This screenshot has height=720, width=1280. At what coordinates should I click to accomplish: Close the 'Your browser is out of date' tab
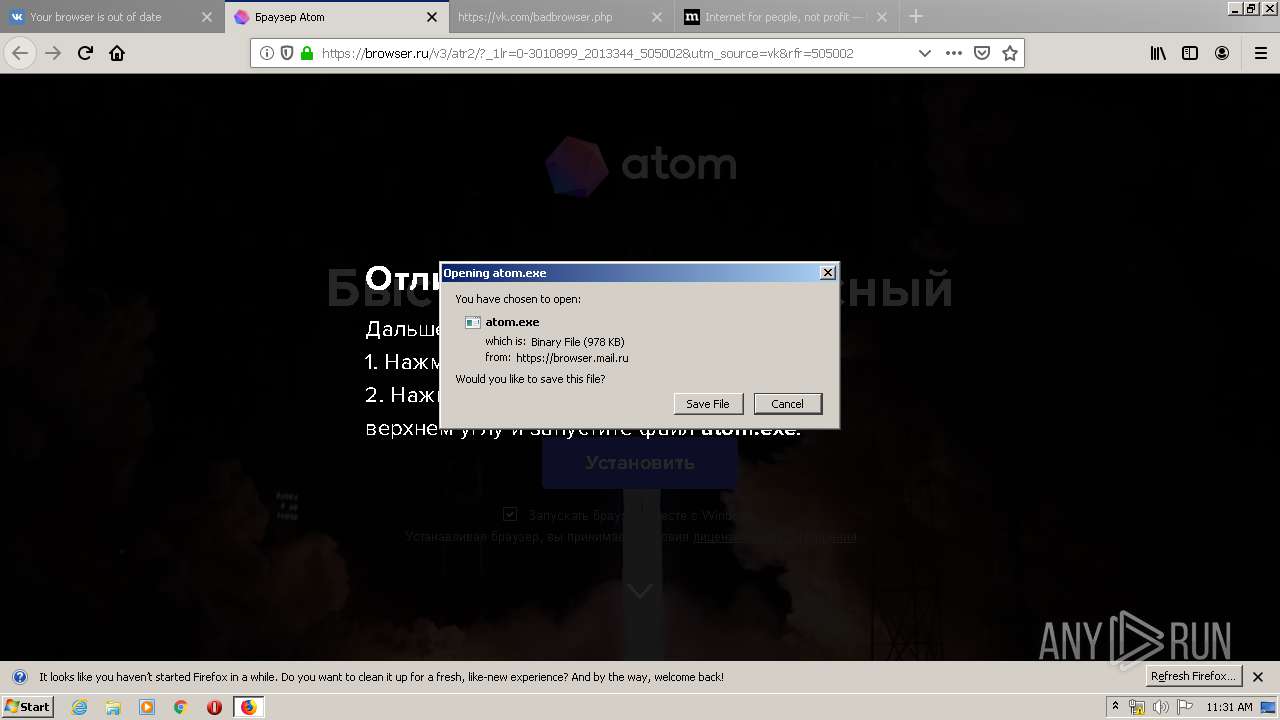[207, 17]
